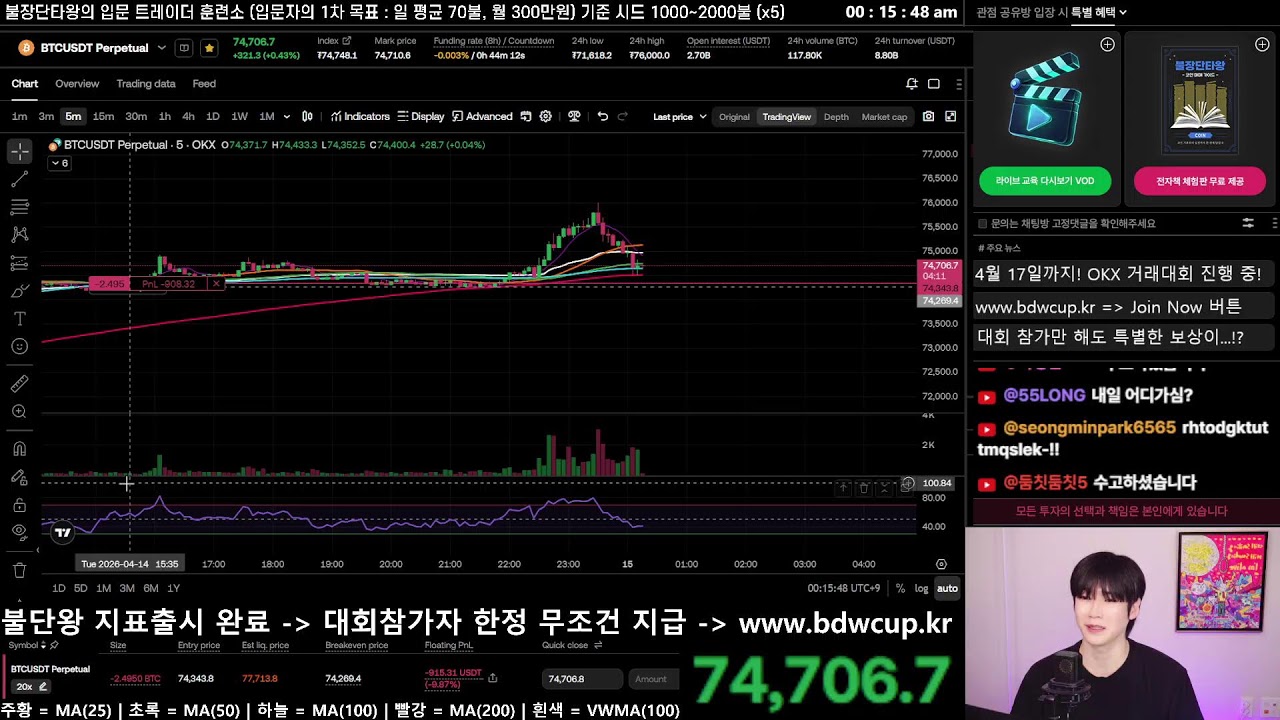Click the price alert bell icon
Image resolution: width=1280 pixels, height=720 pixels.
click(x=911, y=84)
